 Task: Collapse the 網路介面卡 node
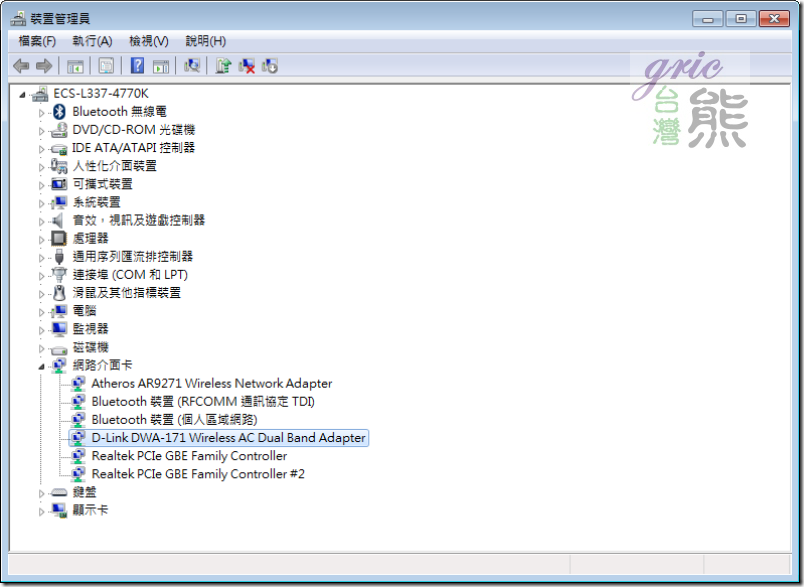[41, 366]
